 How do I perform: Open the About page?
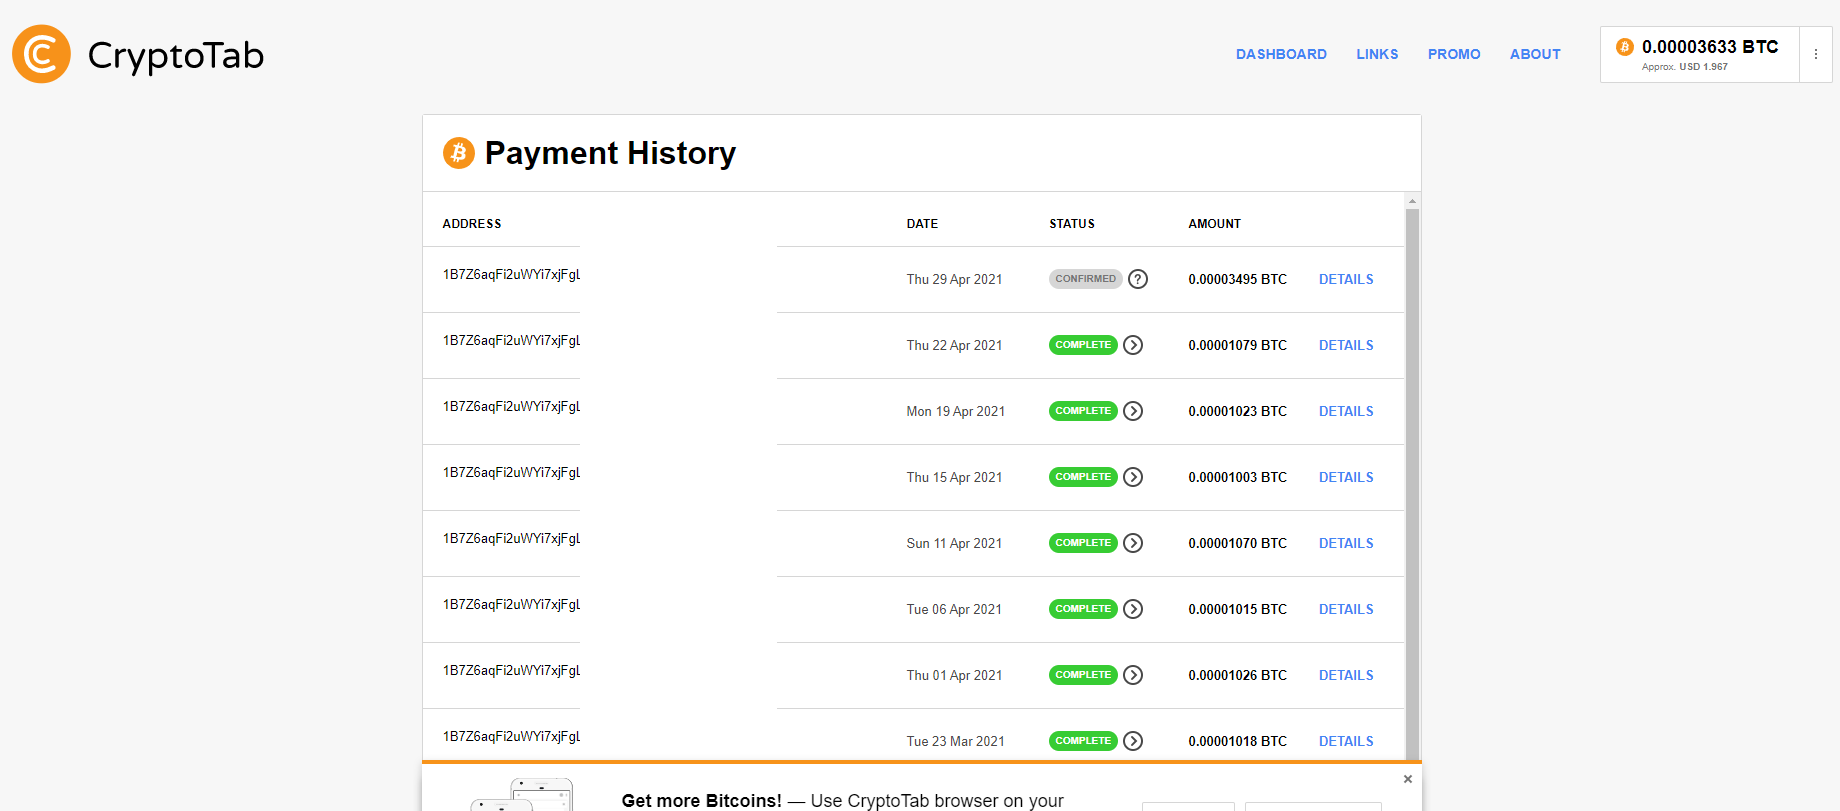pos(1535,54)
